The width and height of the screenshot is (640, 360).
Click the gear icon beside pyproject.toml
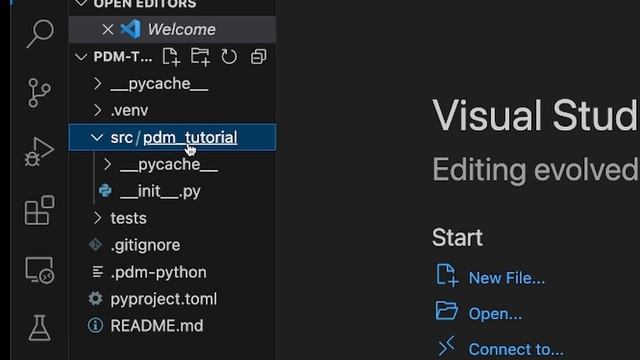tap(96, 299)
